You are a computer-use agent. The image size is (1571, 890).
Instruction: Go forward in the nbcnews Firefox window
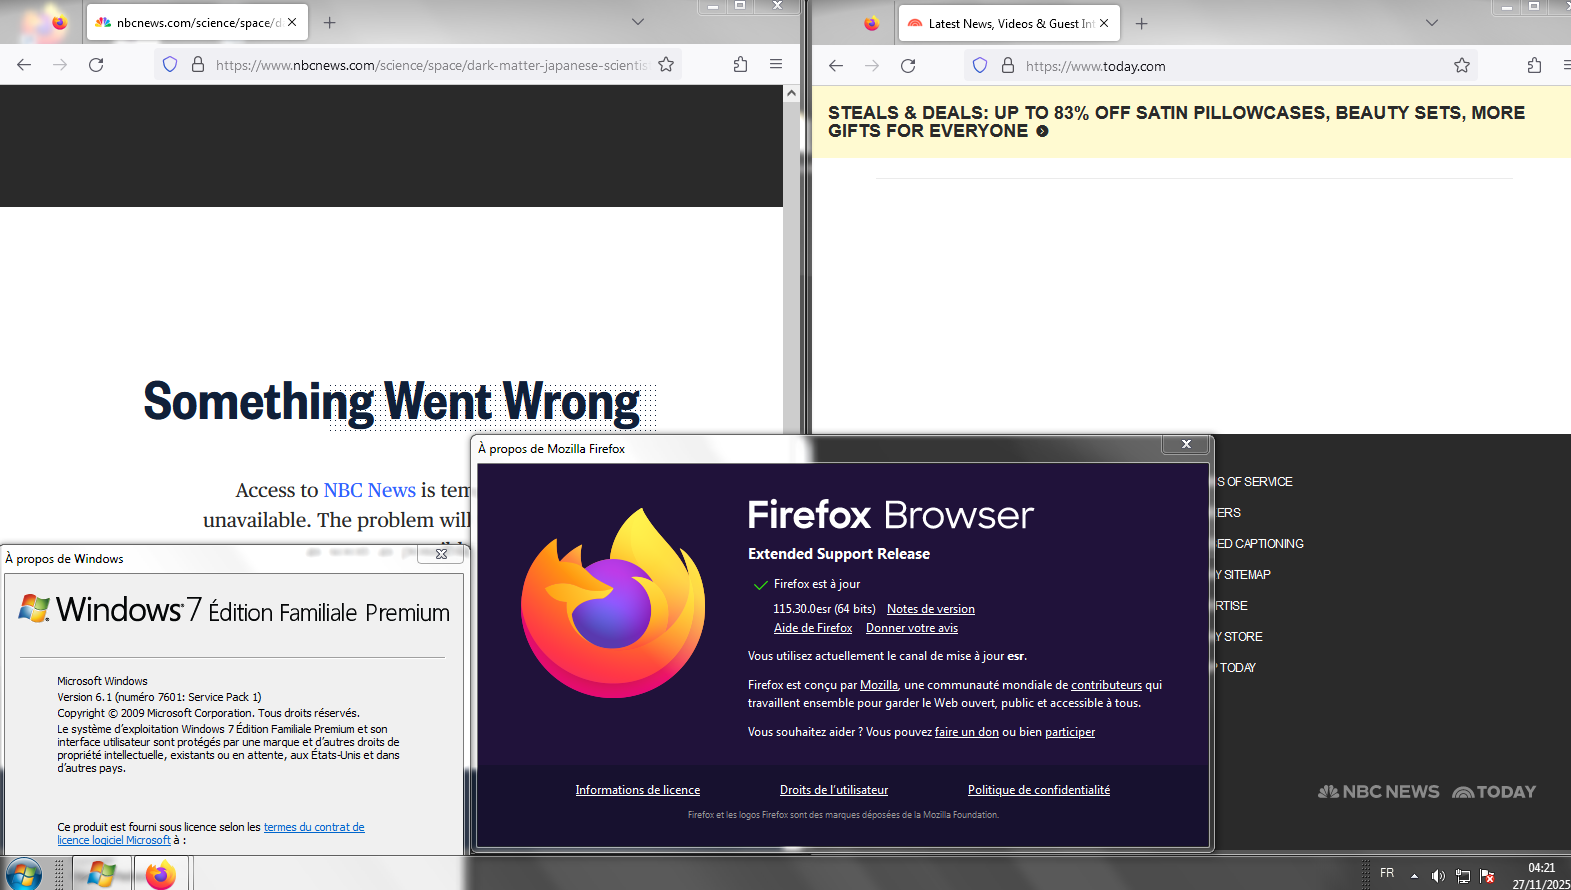(60, 65)
